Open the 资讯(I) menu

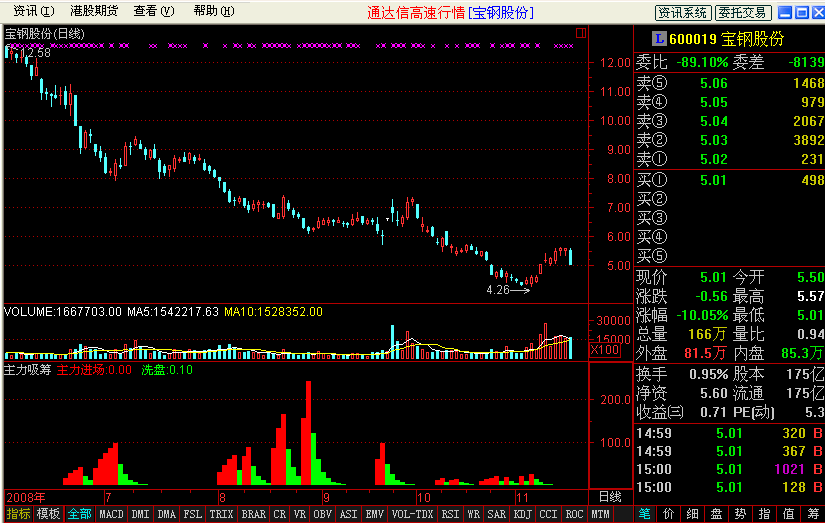[x=33, y=11]
